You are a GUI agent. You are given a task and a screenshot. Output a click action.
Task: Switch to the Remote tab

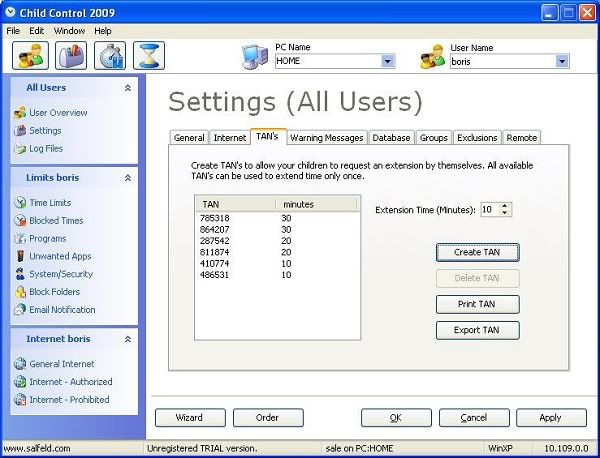(522, 138)
